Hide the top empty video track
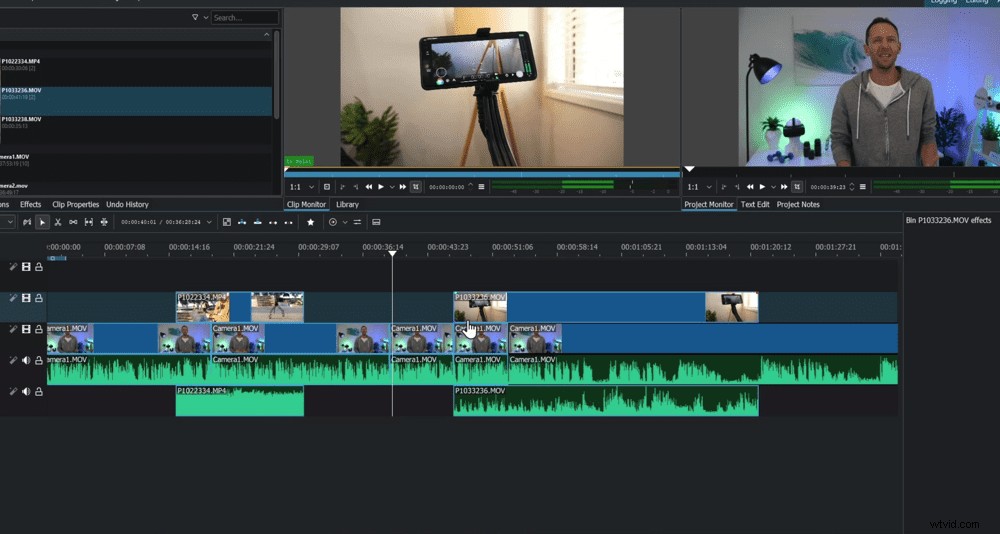Viewport: 1000px width, 534px height. [26, 267]
